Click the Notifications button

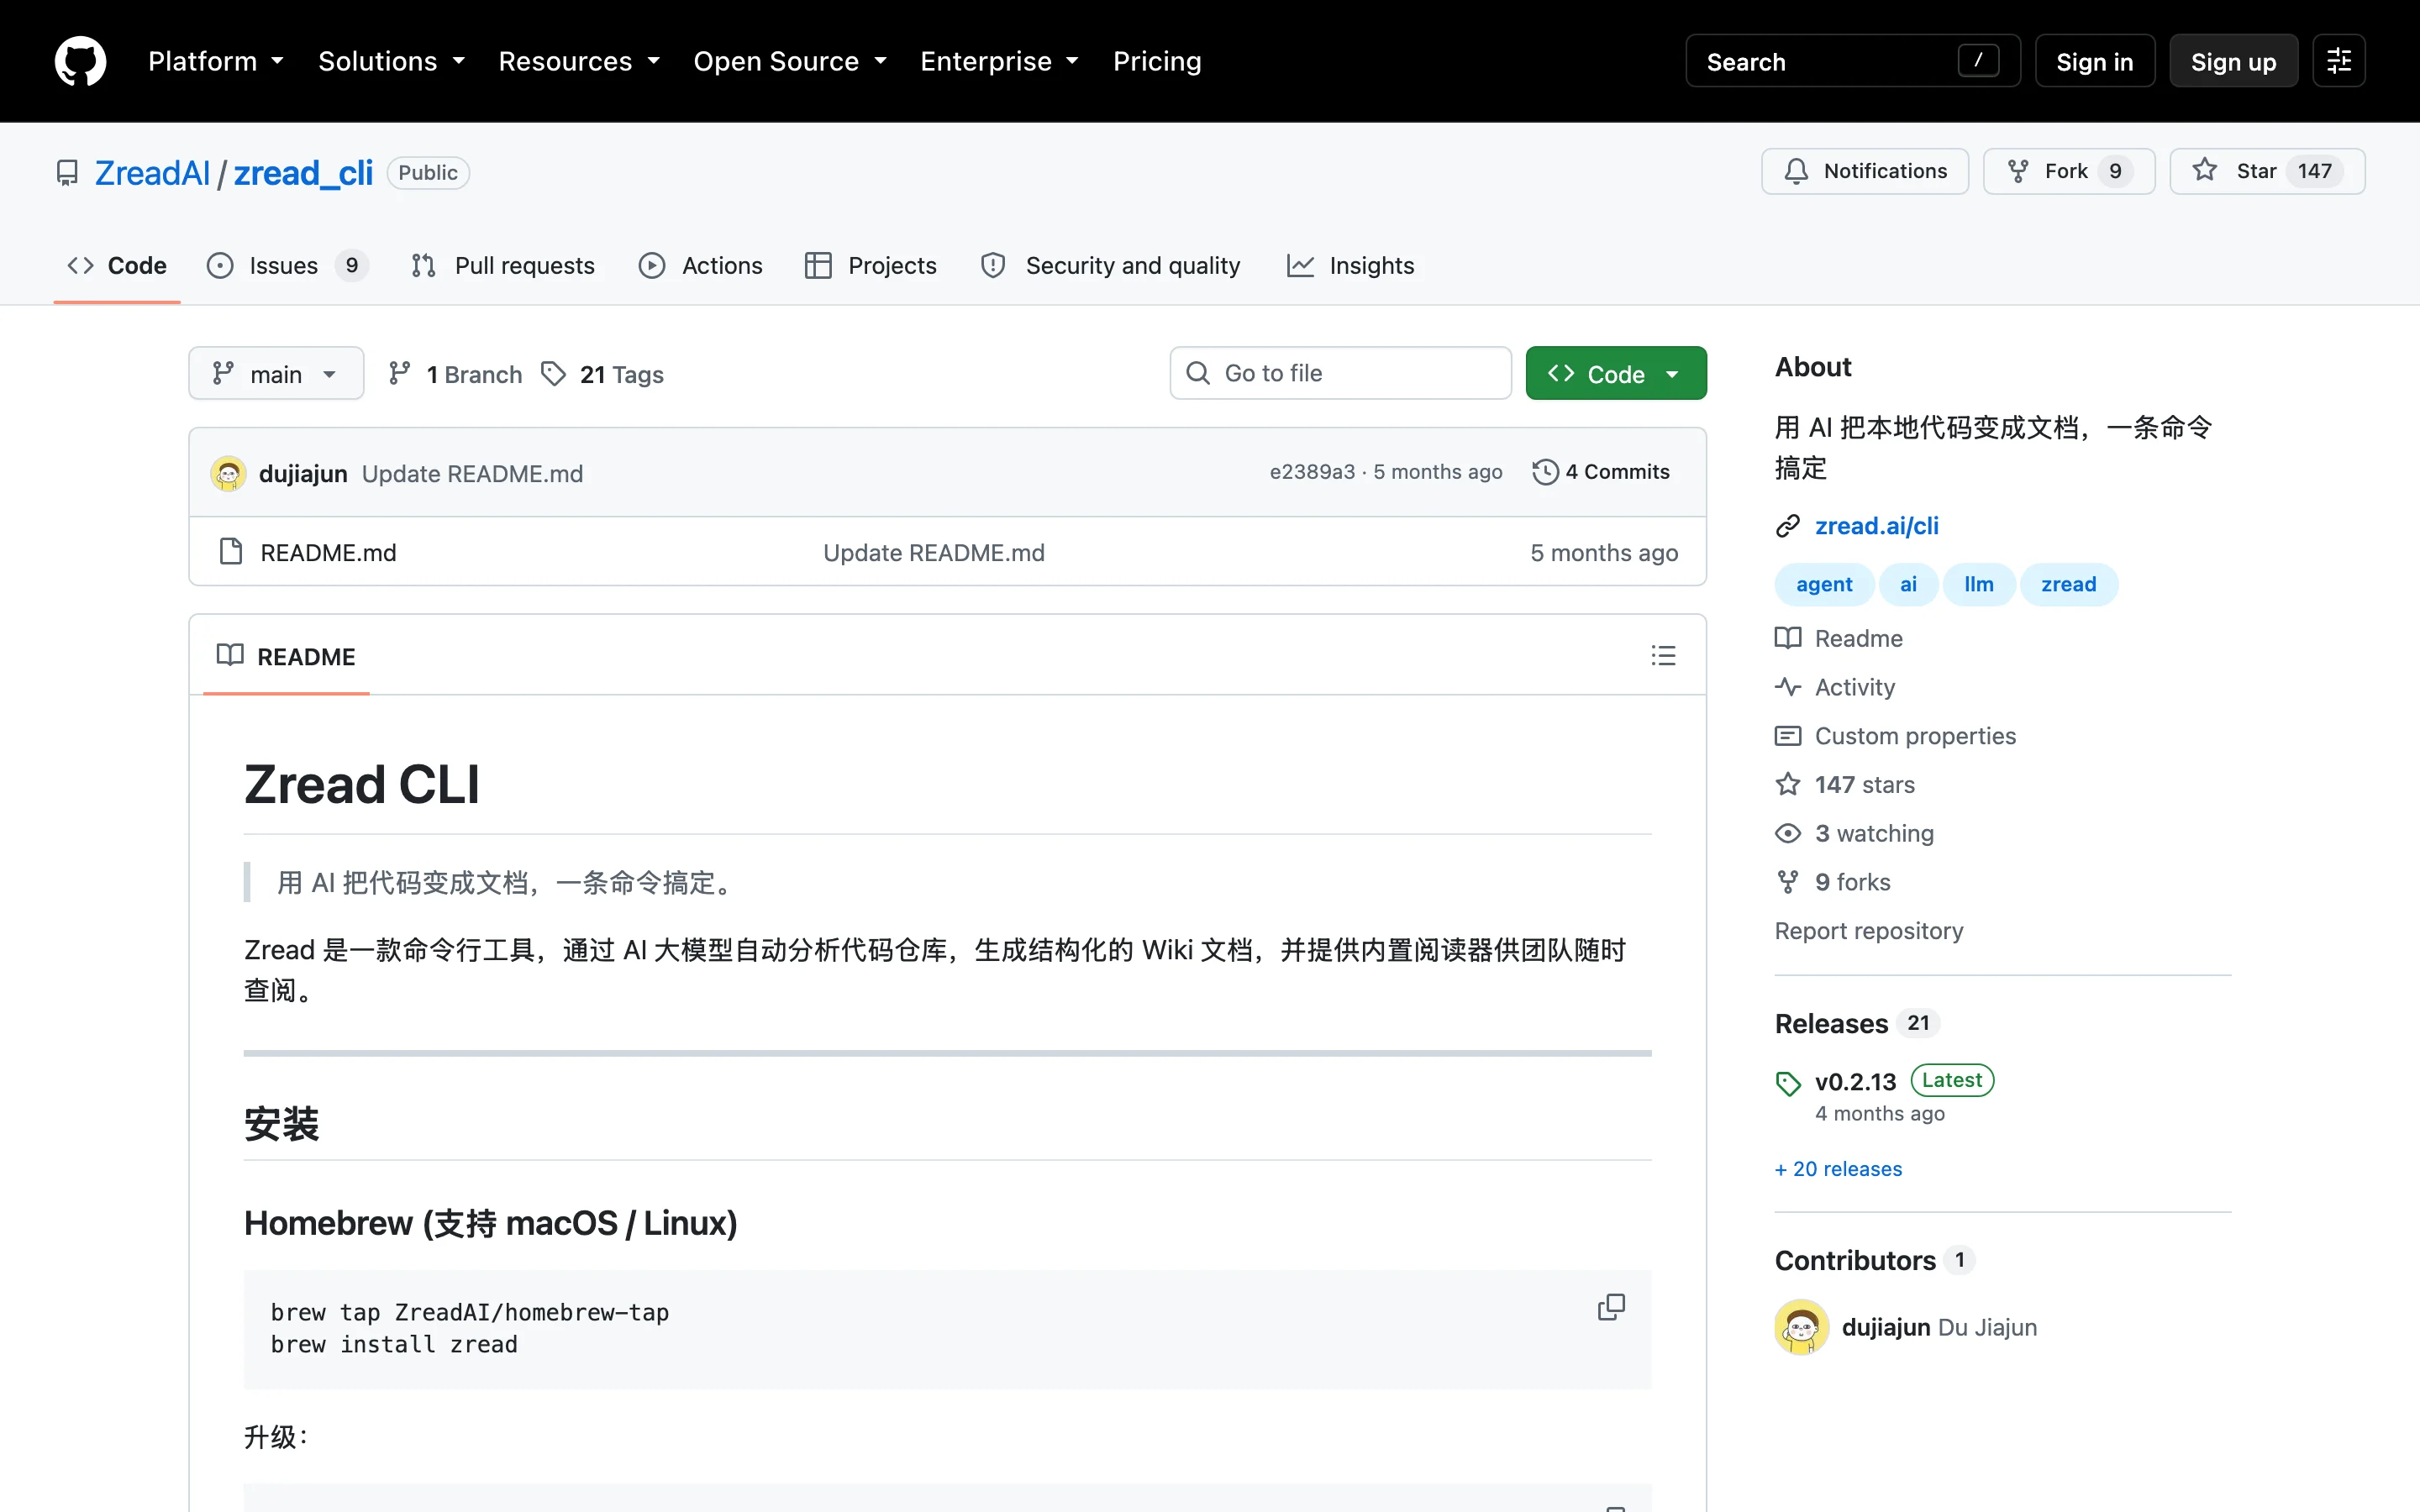tap(1865, 171)
